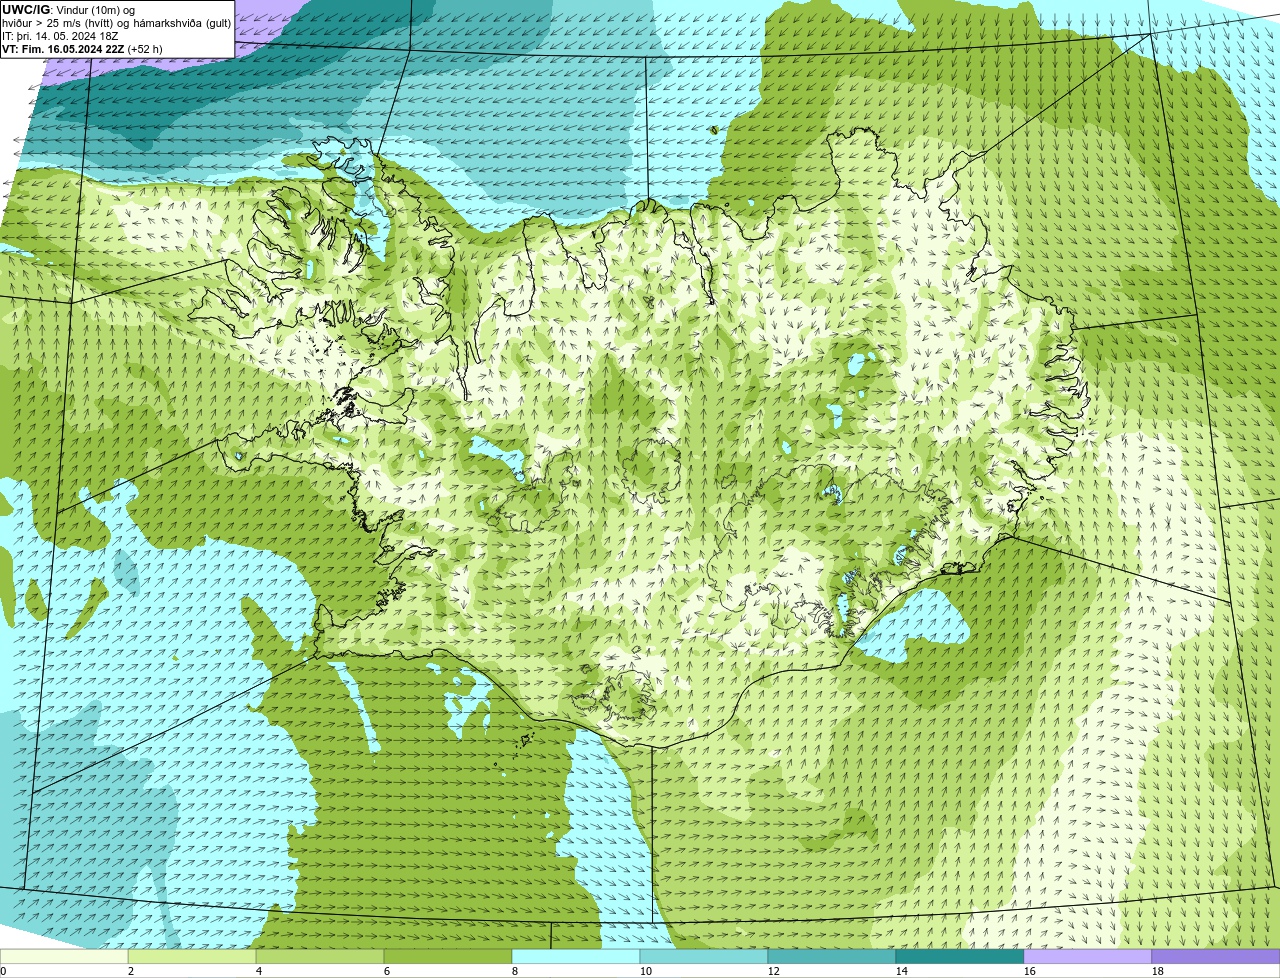Click the "VT: Fim. 16.05.2024 22Z (+52 h)" line

point(82,48)
